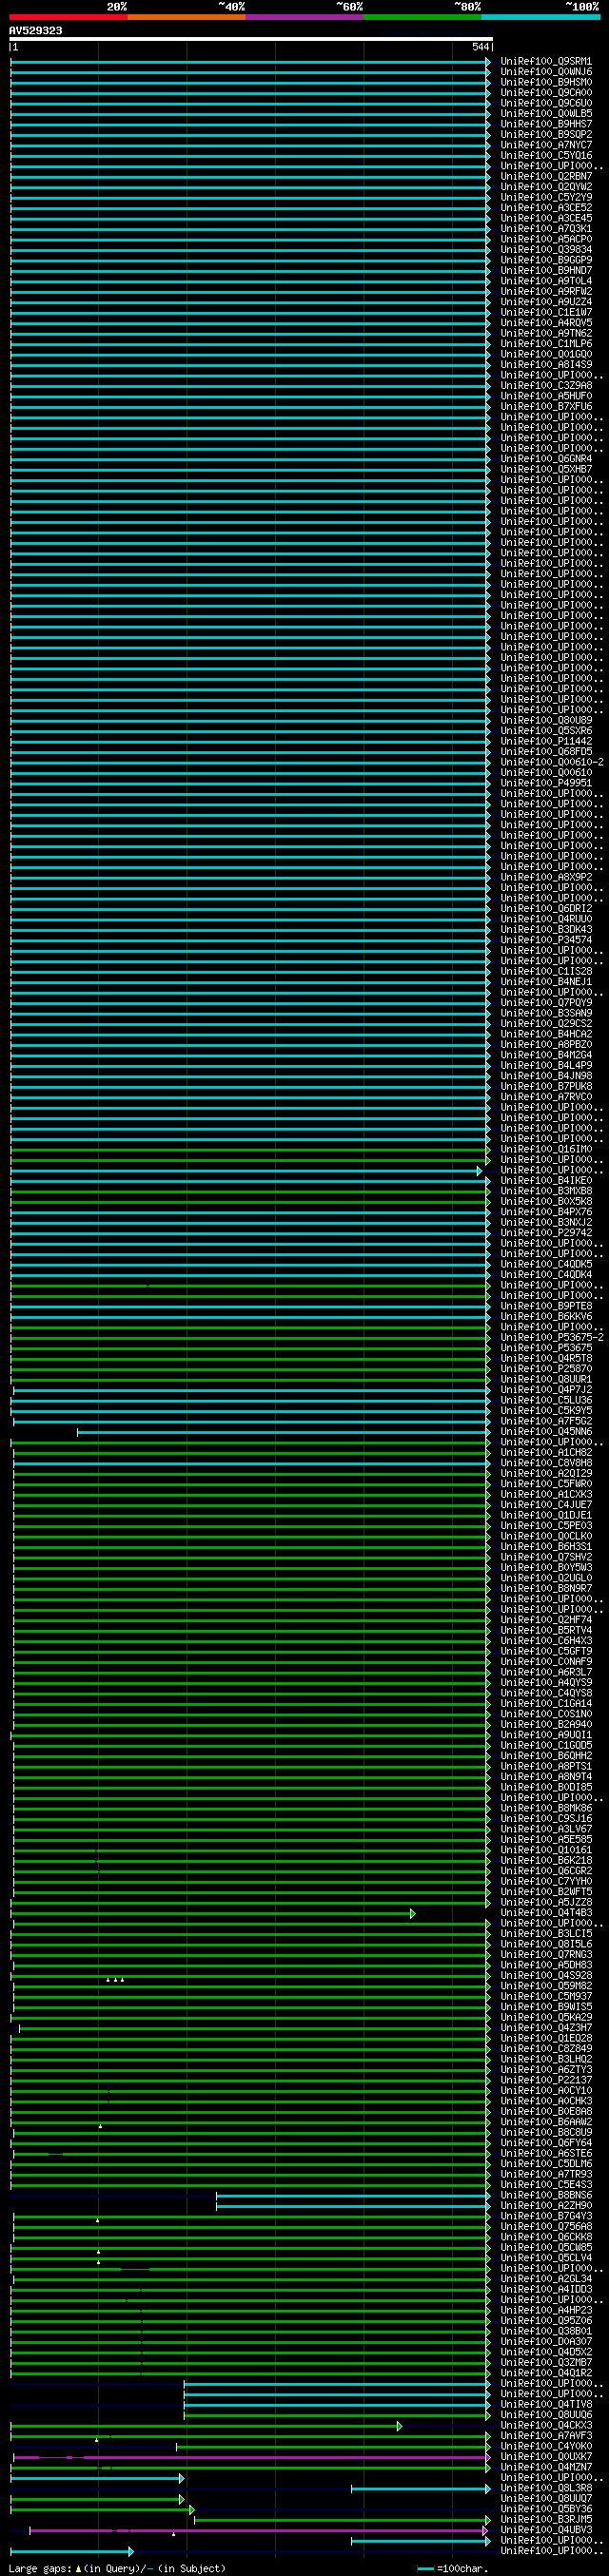
Task: Click the cyan ~100% identity legend segment
Action: coord(540,17)
